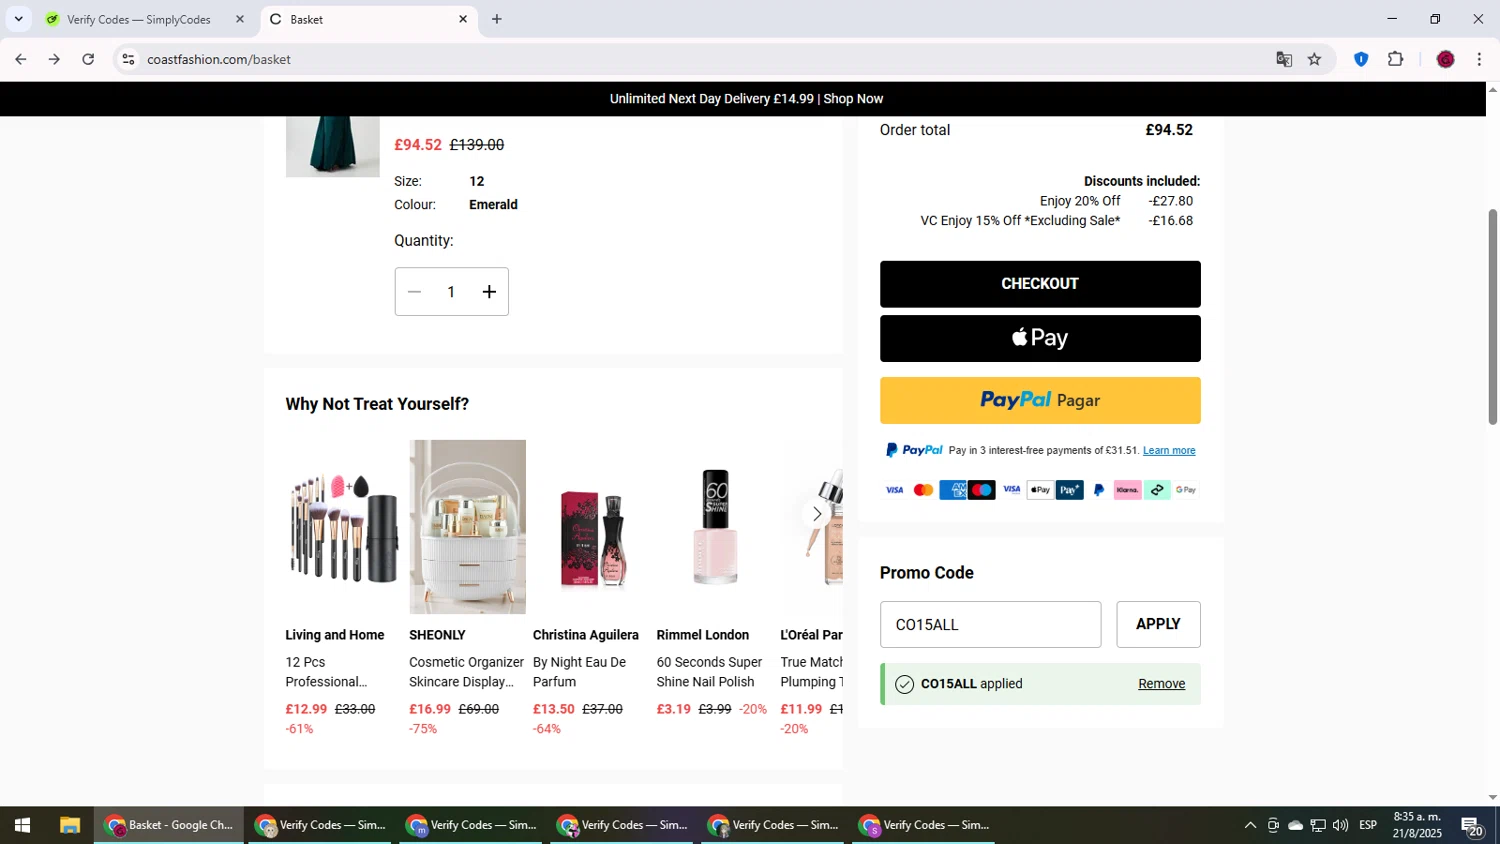Screen dimensions: 1500x844
Task: Open a new browser tab
Action: [497, 19]
